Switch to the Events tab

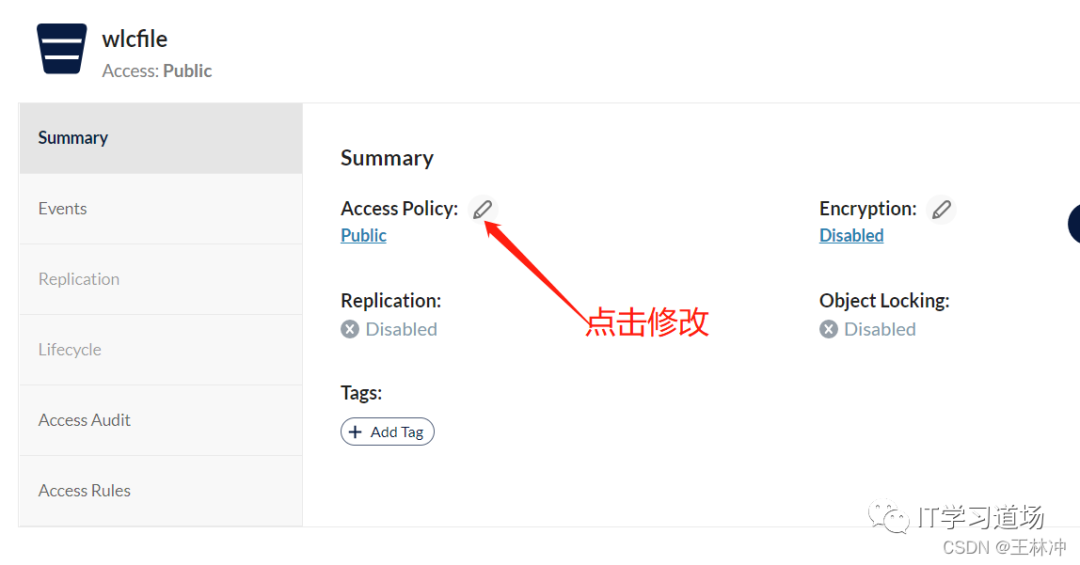pyautogui.click(x=63, y=208)
